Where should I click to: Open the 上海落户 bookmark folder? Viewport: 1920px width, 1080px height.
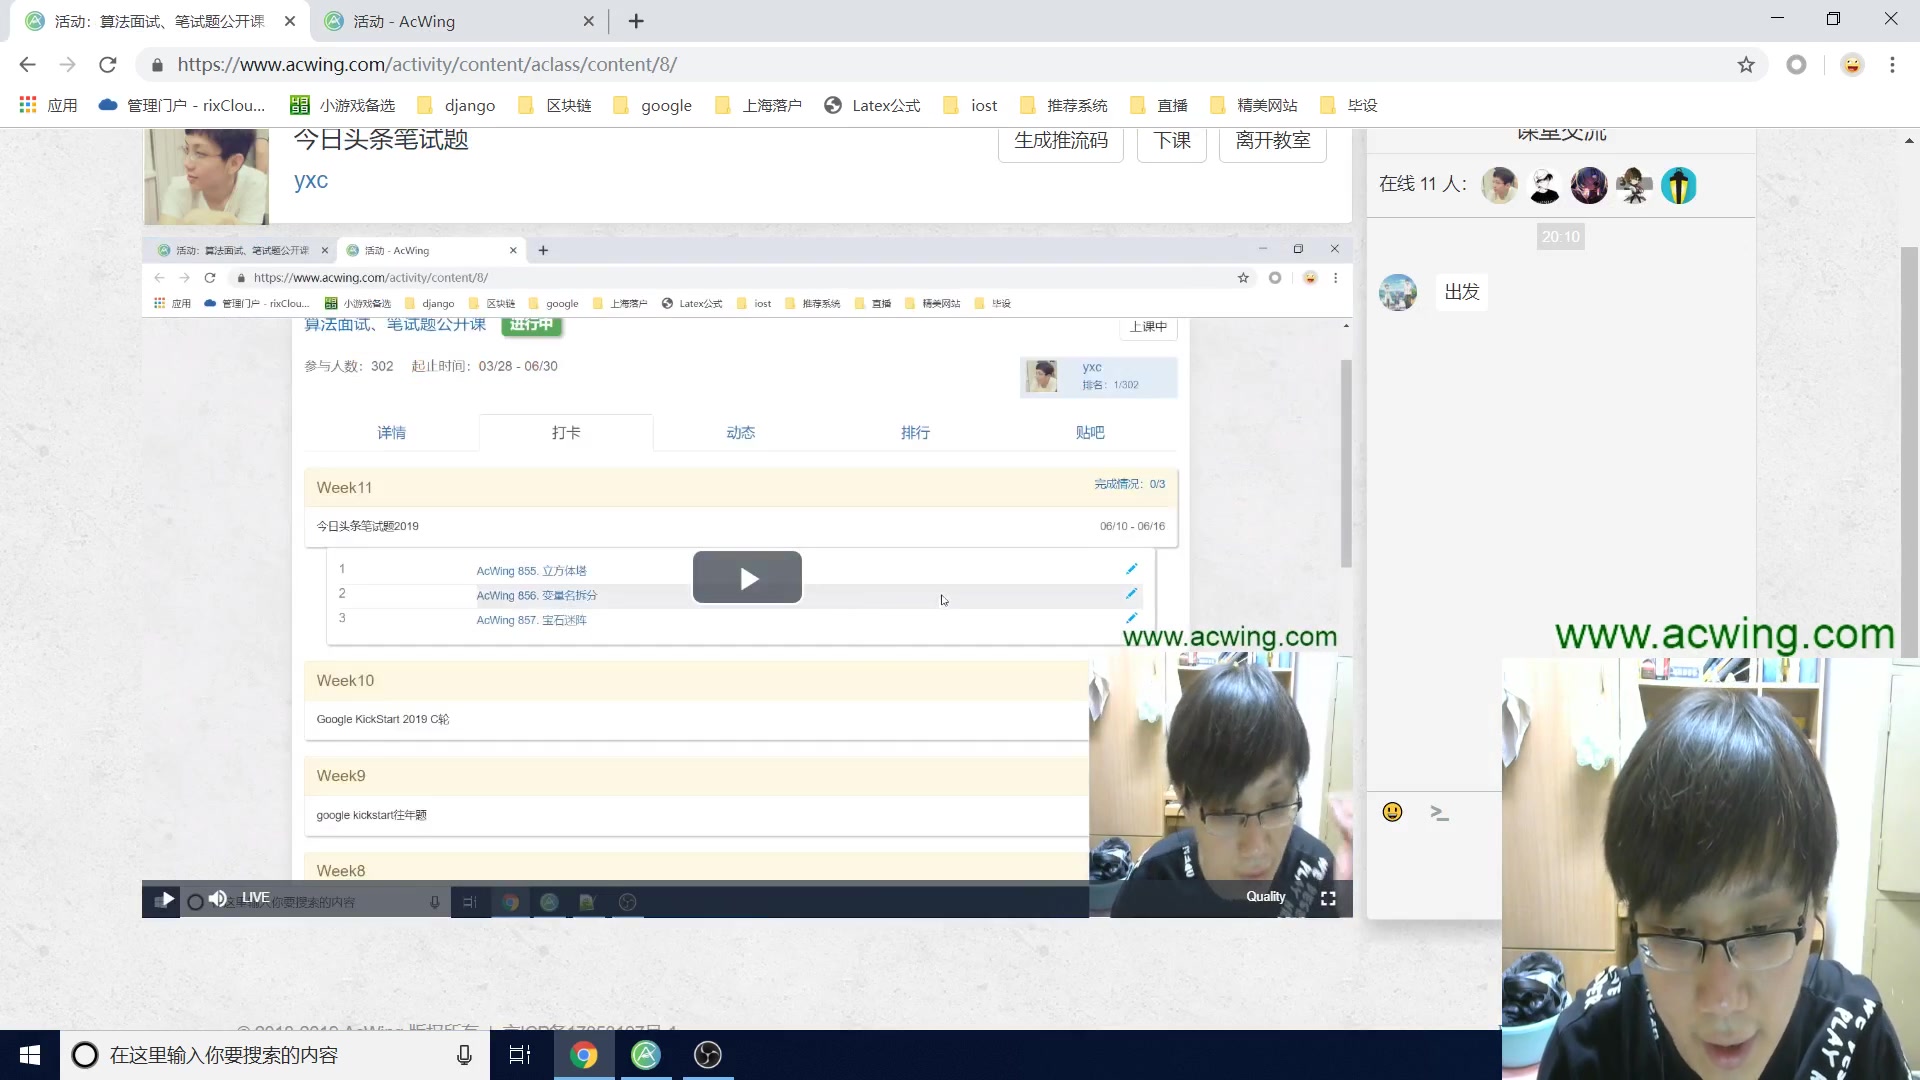759,105
